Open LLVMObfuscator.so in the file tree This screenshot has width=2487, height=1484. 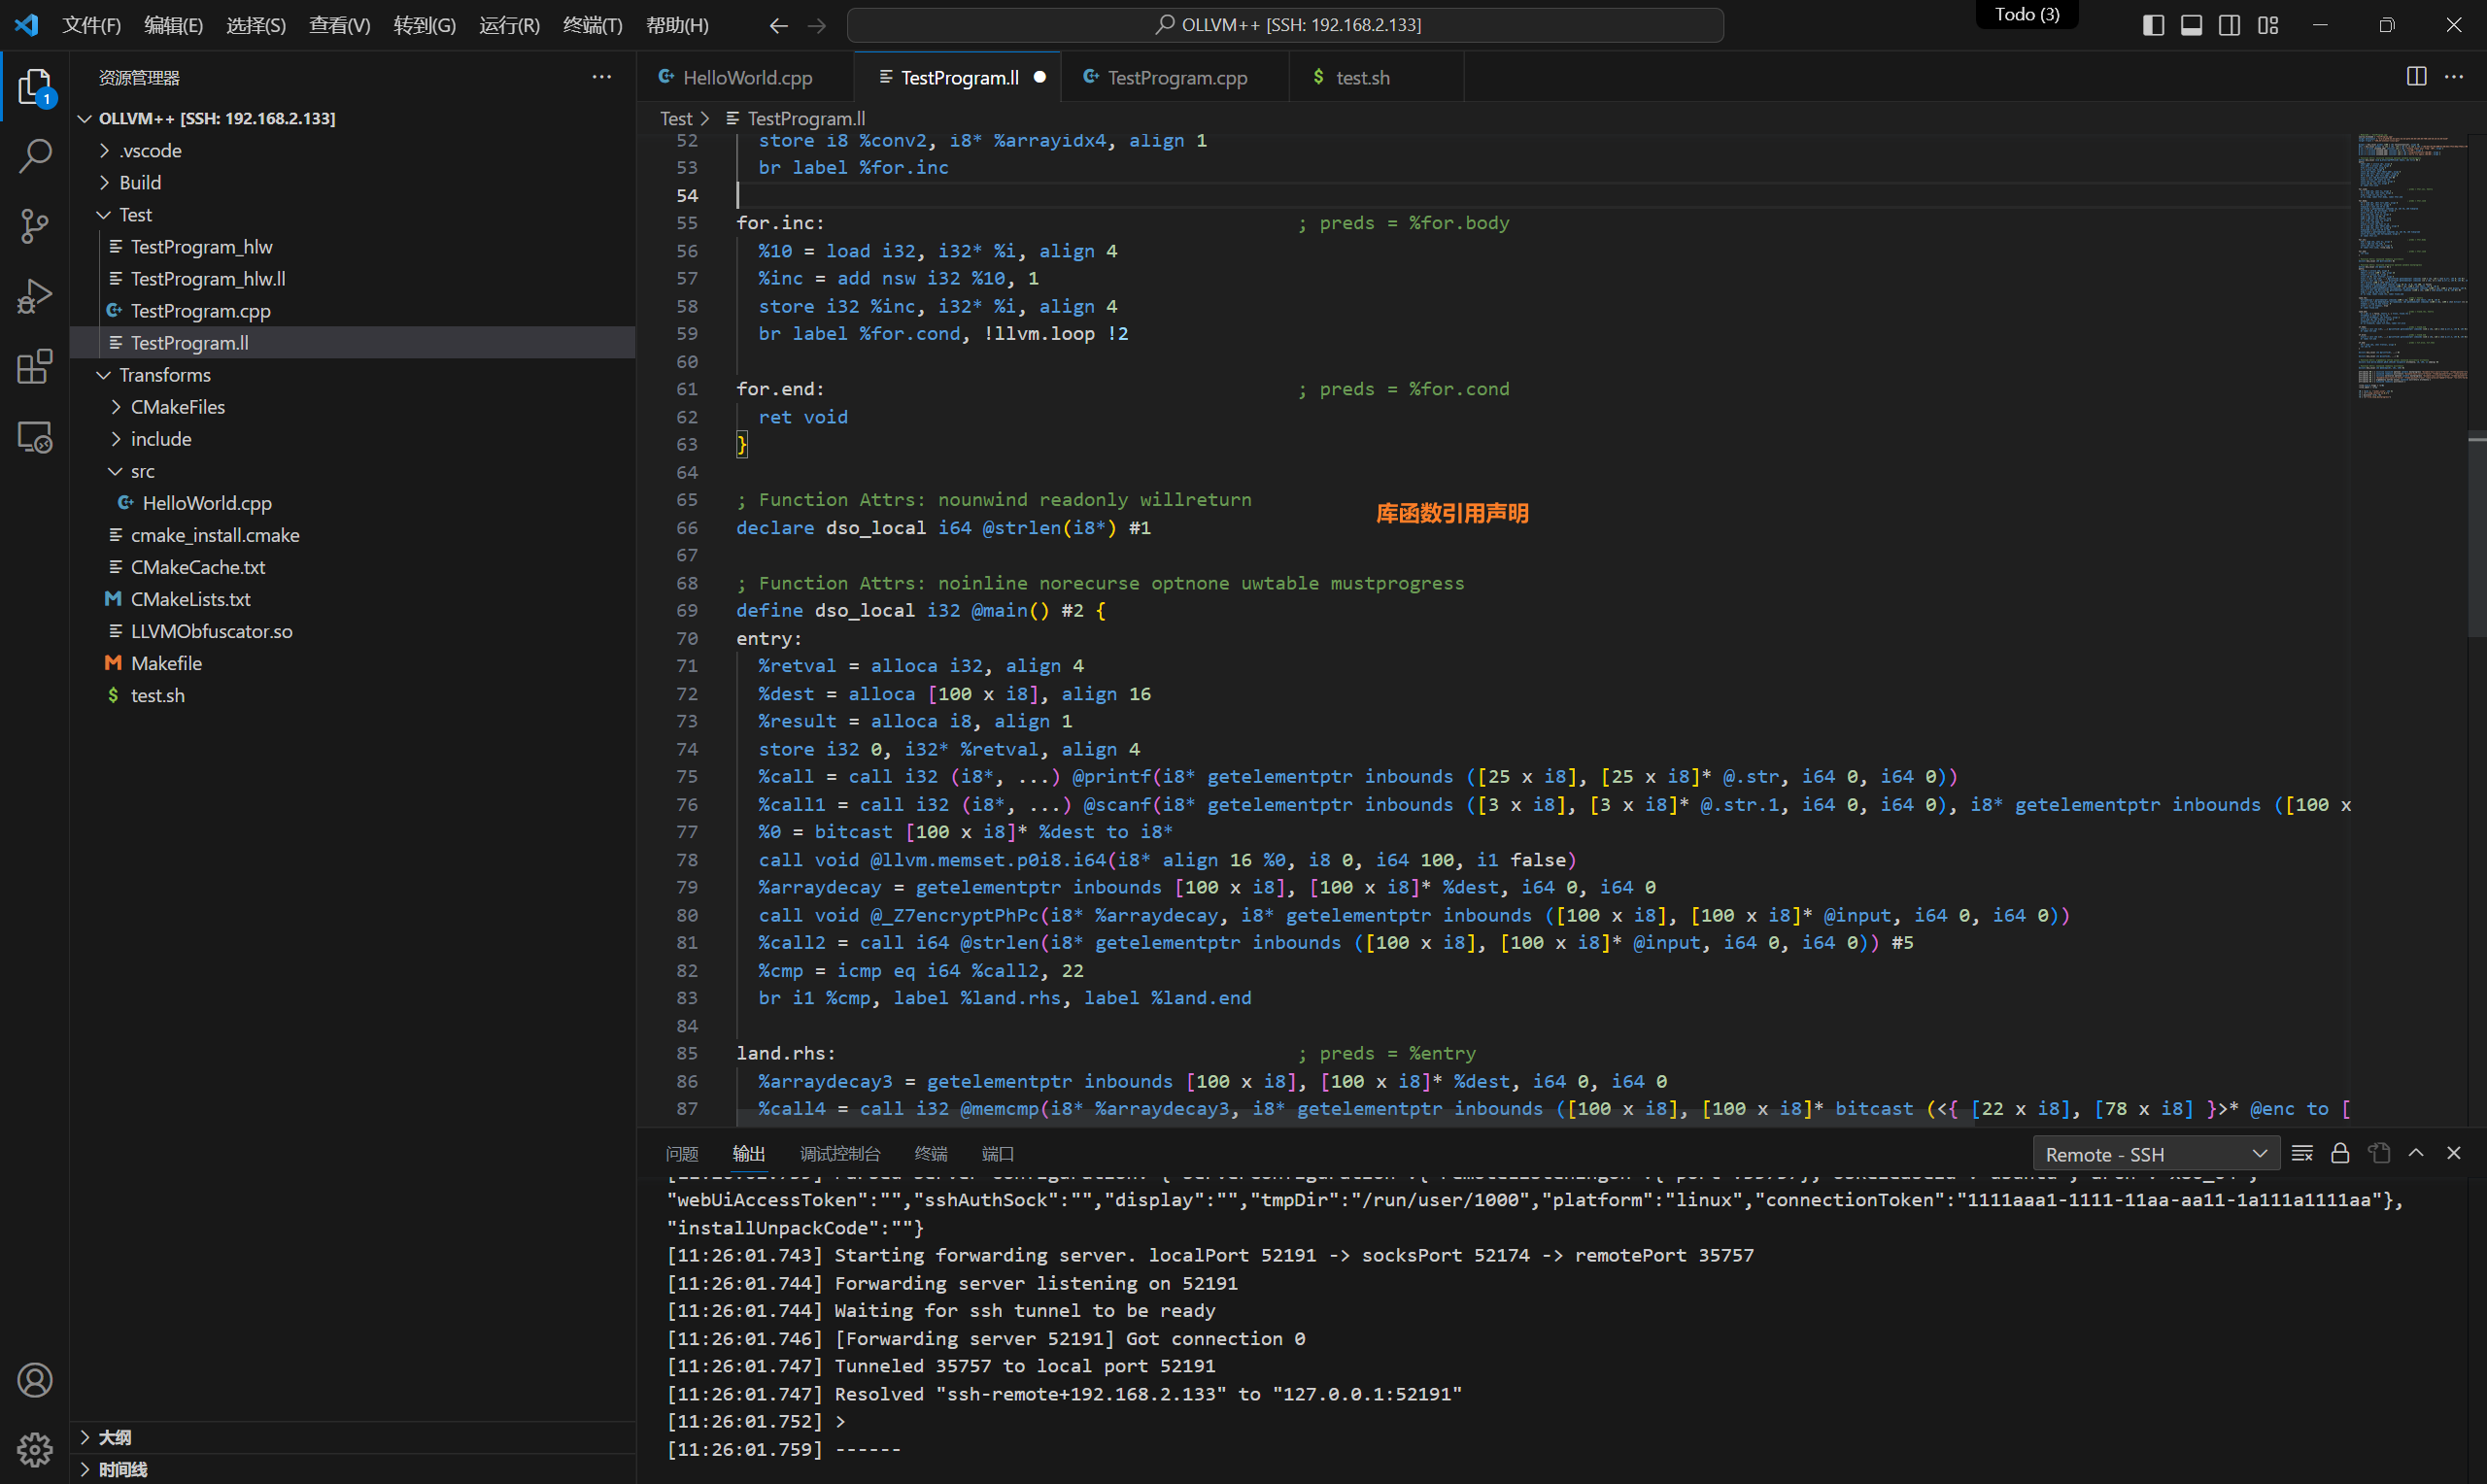(x=352, y=631)
